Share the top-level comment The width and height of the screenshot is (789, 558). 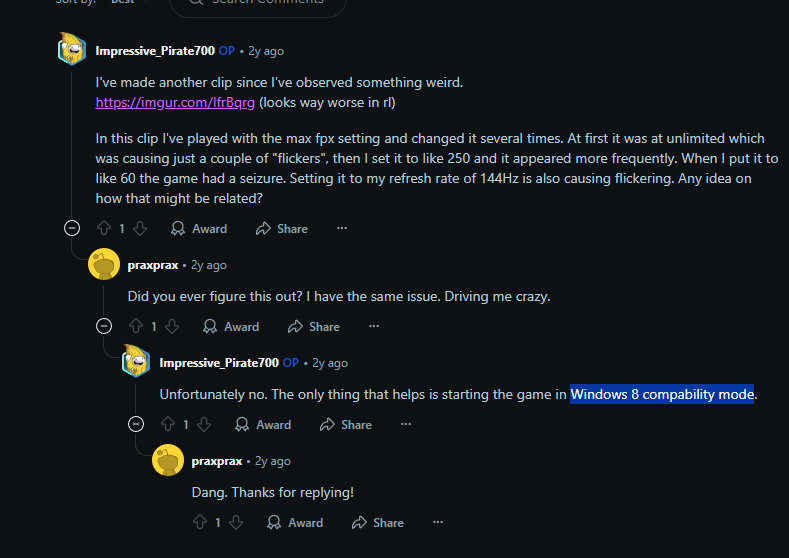coord(281,228)
